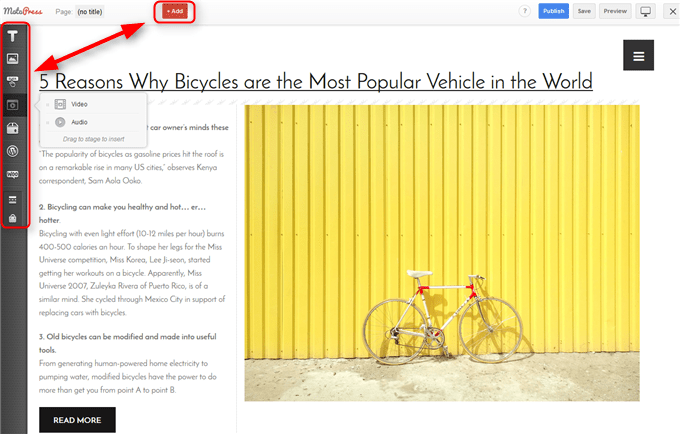Edit the page title field (no title)
The height and width of the screenshot is (434, 680).
click(90, 12)
